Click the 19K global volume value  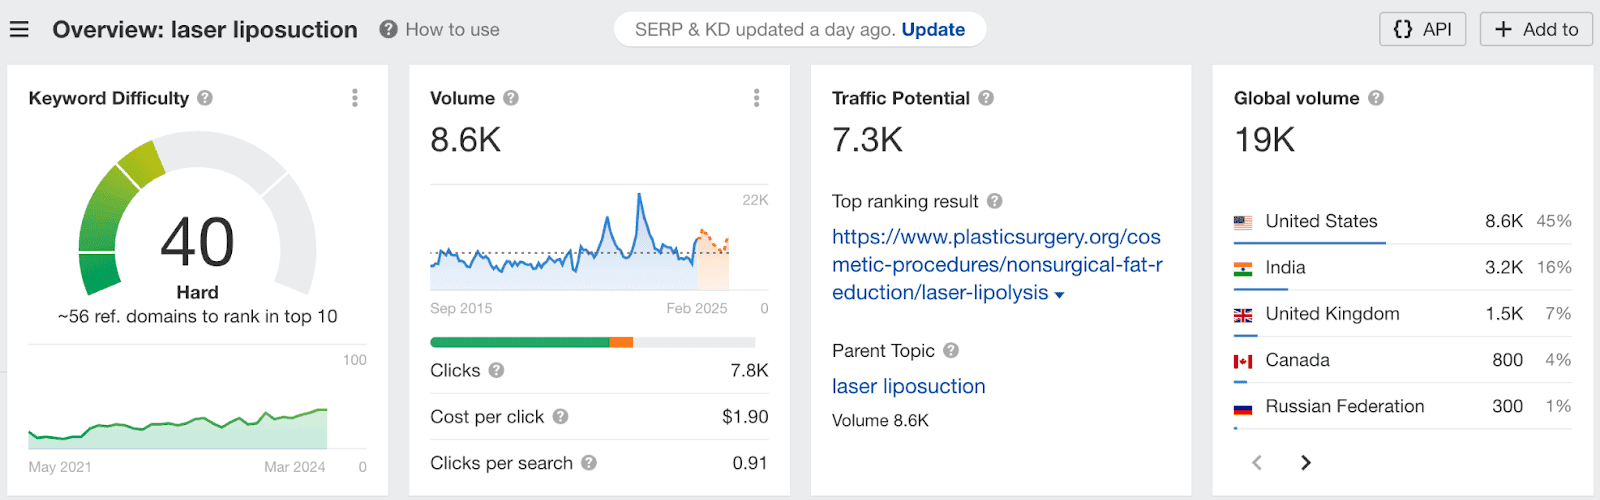coord(1264,140)
